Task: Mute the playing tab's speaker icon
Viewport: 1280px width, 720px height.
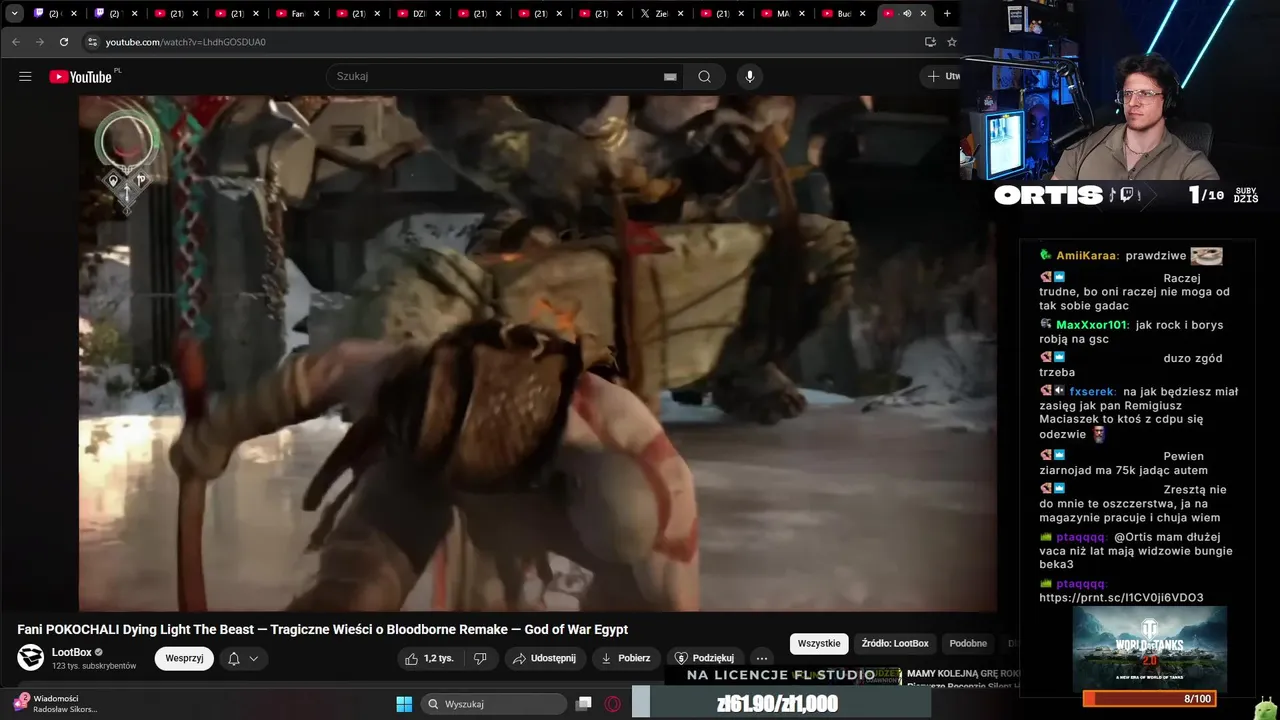Action: [907, 13]
